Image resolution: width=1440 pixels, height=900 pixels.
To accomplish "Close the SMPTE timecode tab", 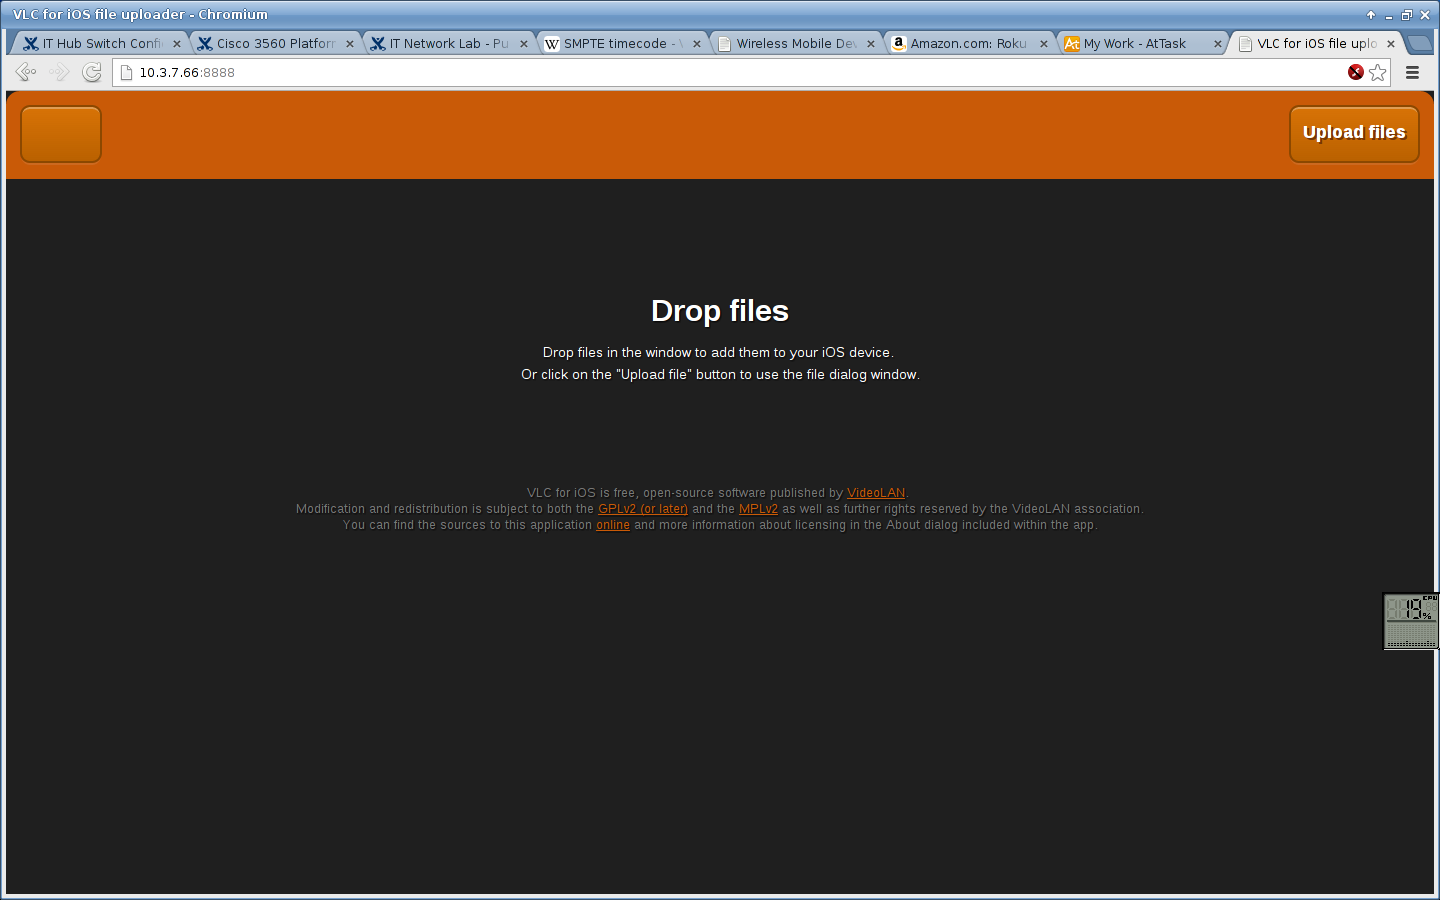I will (697, 44).
